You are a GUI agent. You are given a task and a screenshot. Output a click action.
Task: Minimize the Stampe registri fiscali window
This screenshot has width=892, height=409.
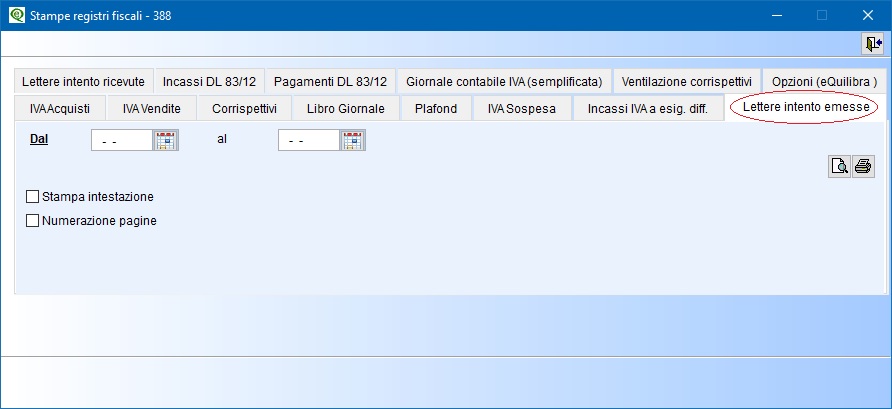777,15
